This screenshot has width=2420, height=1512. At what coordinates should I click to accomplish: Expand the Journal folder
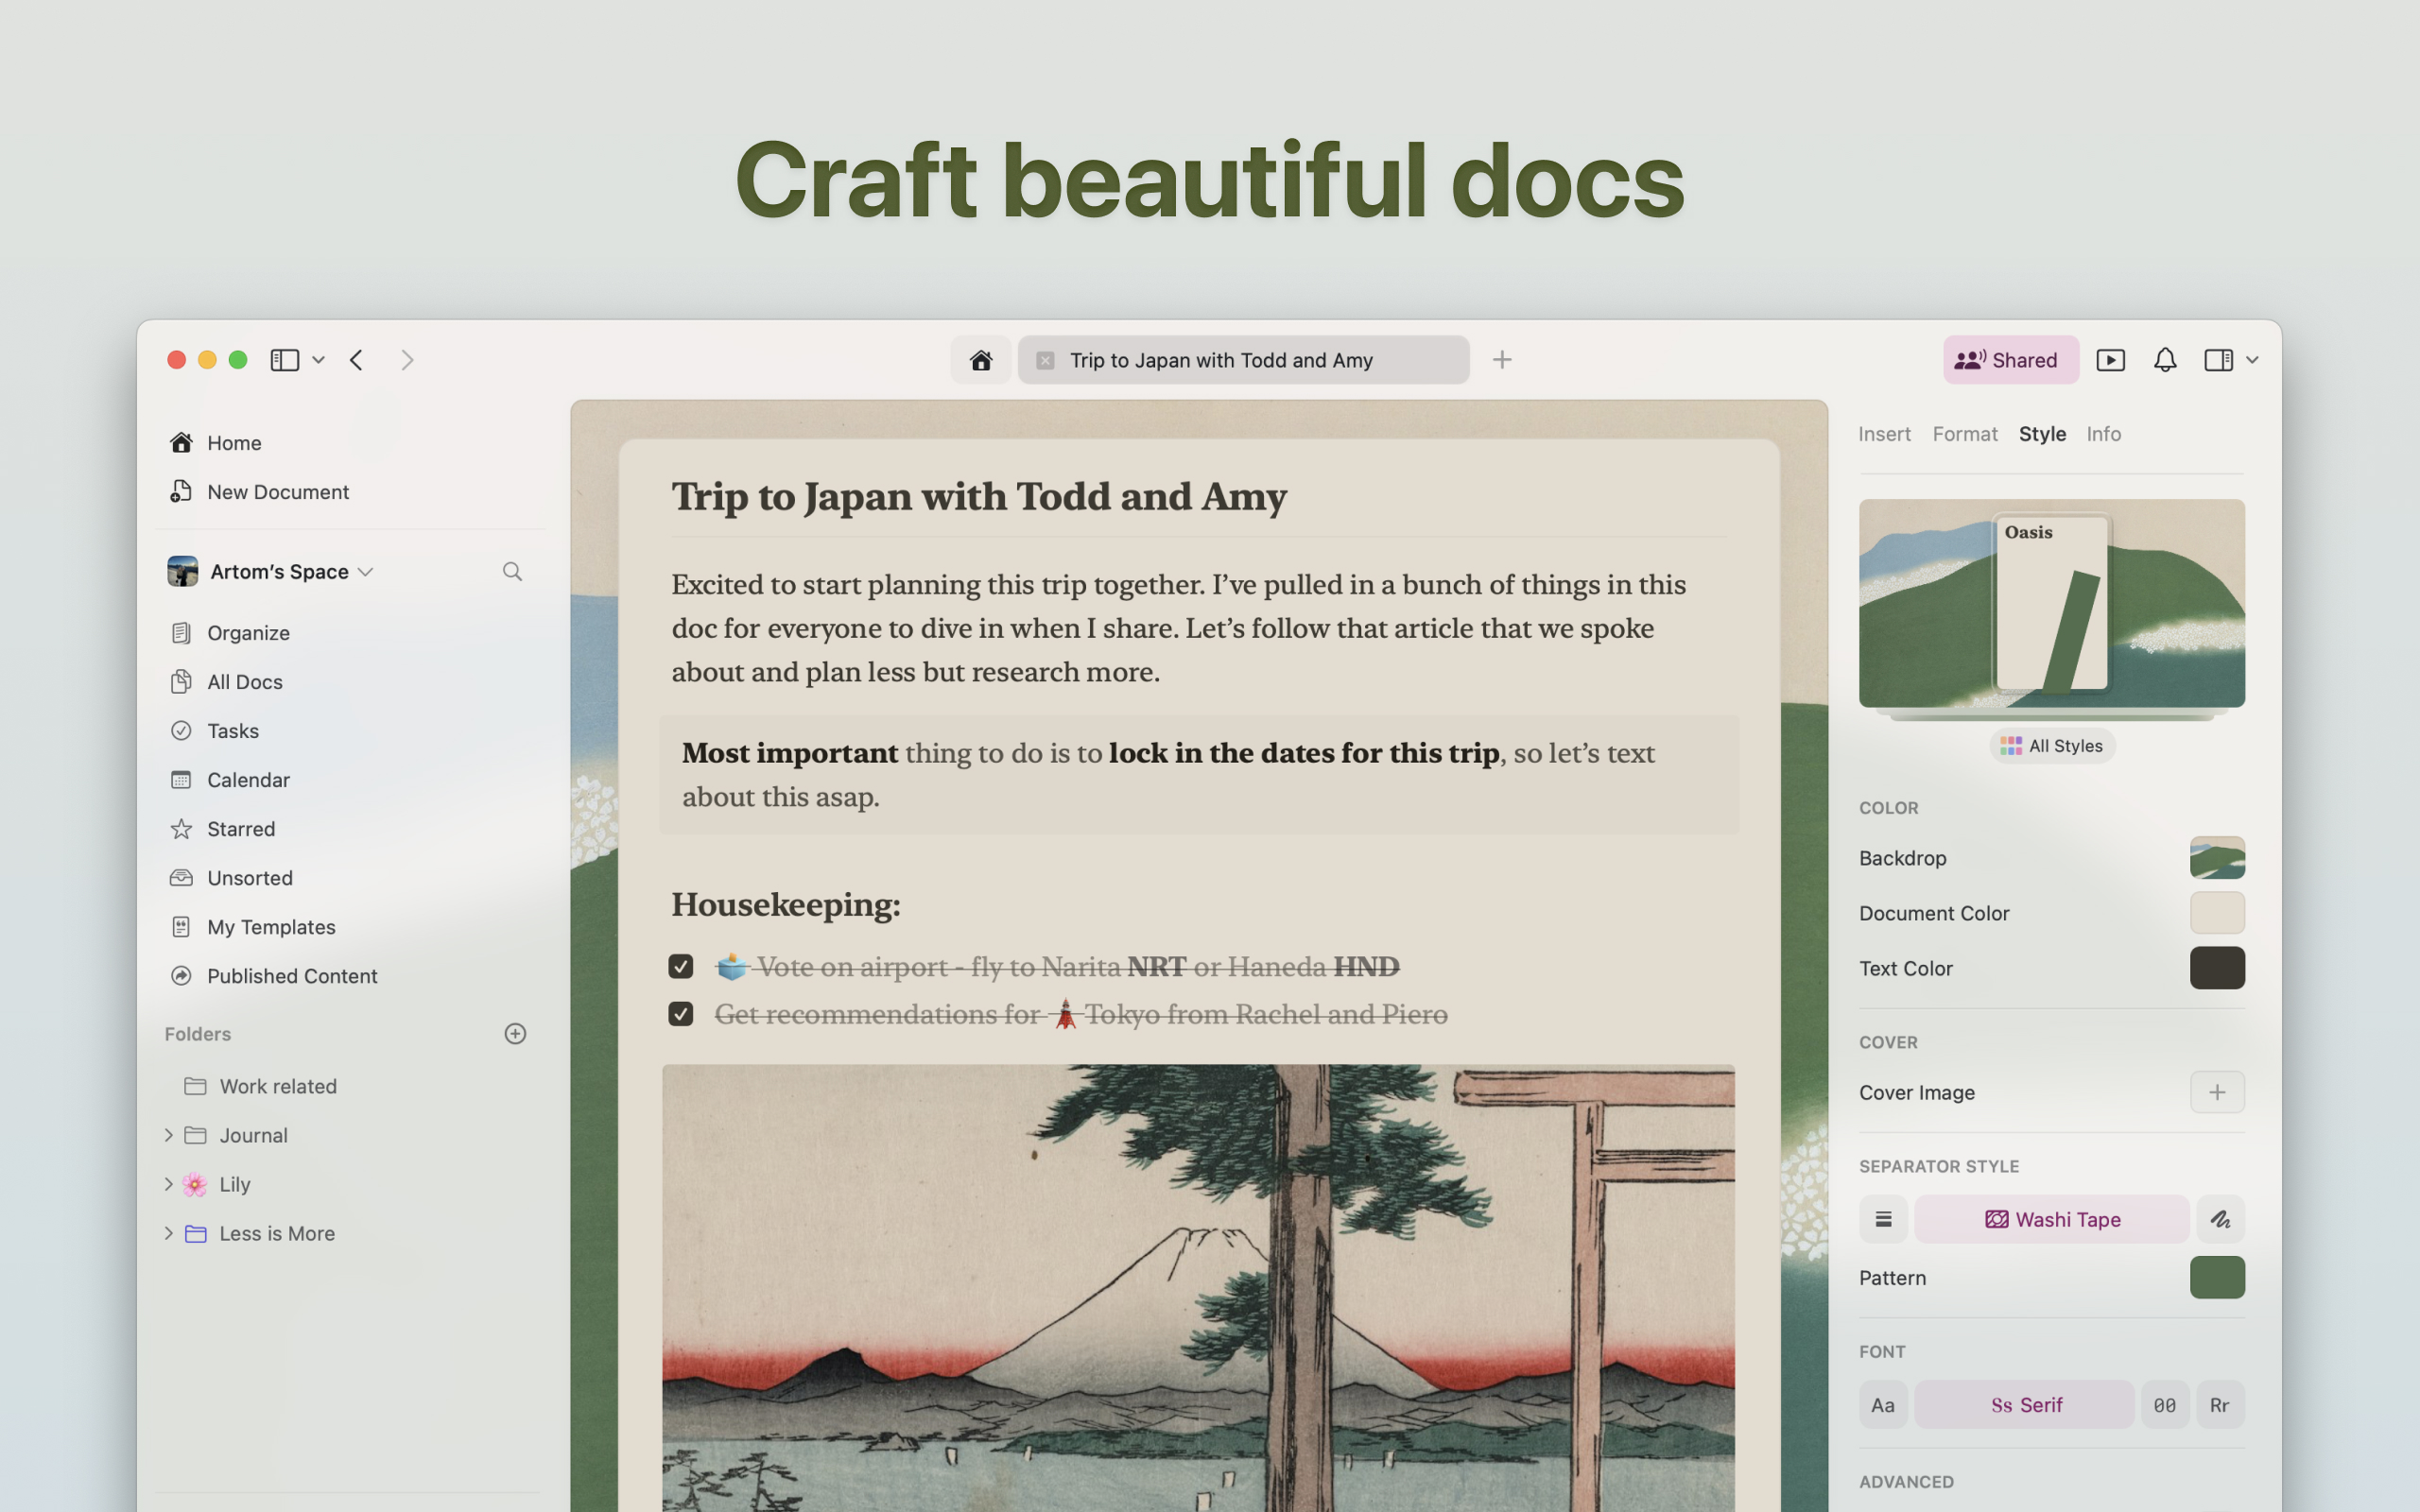[169, 1134]
